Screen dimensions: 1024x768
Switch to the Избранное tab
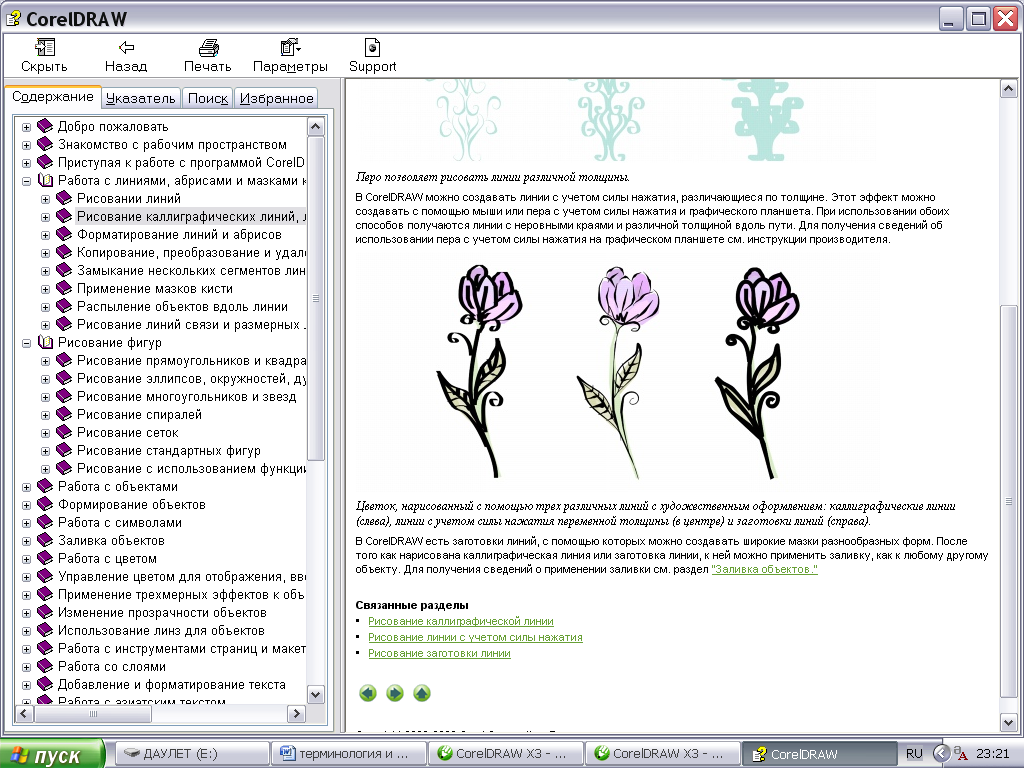[276, 98]
